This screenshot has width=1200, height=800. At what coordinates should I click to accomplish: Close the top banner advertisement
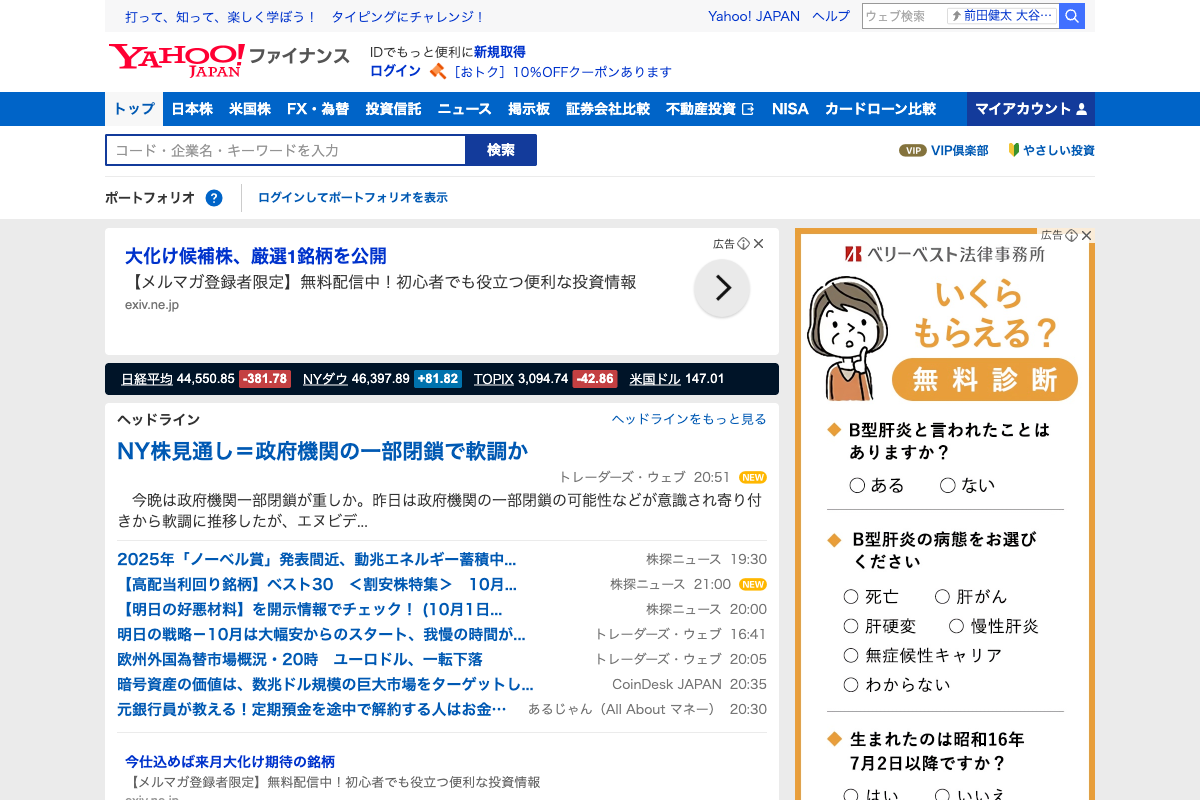point(759,244)
